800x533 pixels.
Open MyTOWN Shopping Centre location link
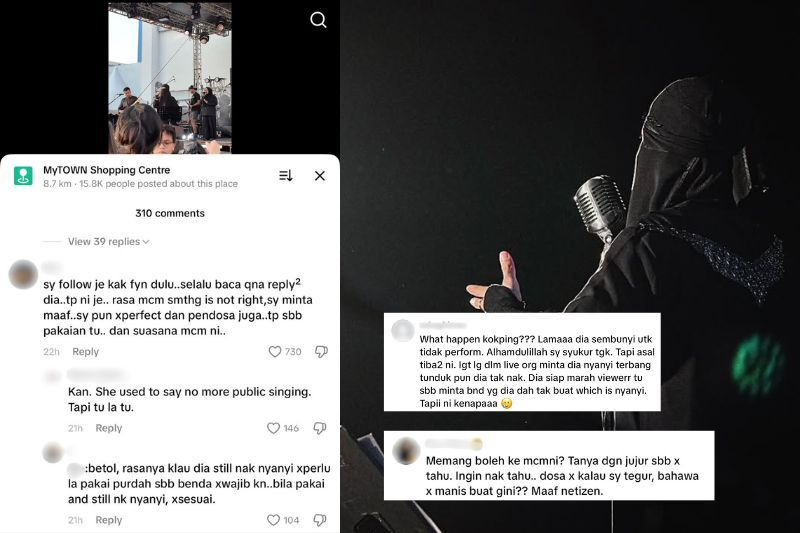[107, 170]
